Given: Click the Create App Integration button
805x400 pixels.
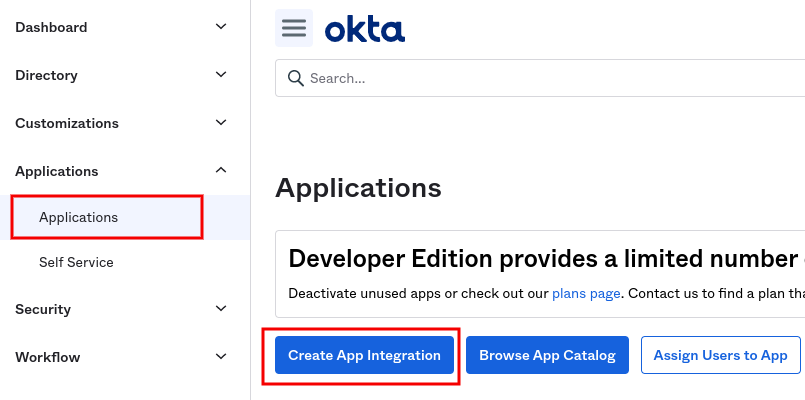Looking at the screenshot, I should pos(364,355).
